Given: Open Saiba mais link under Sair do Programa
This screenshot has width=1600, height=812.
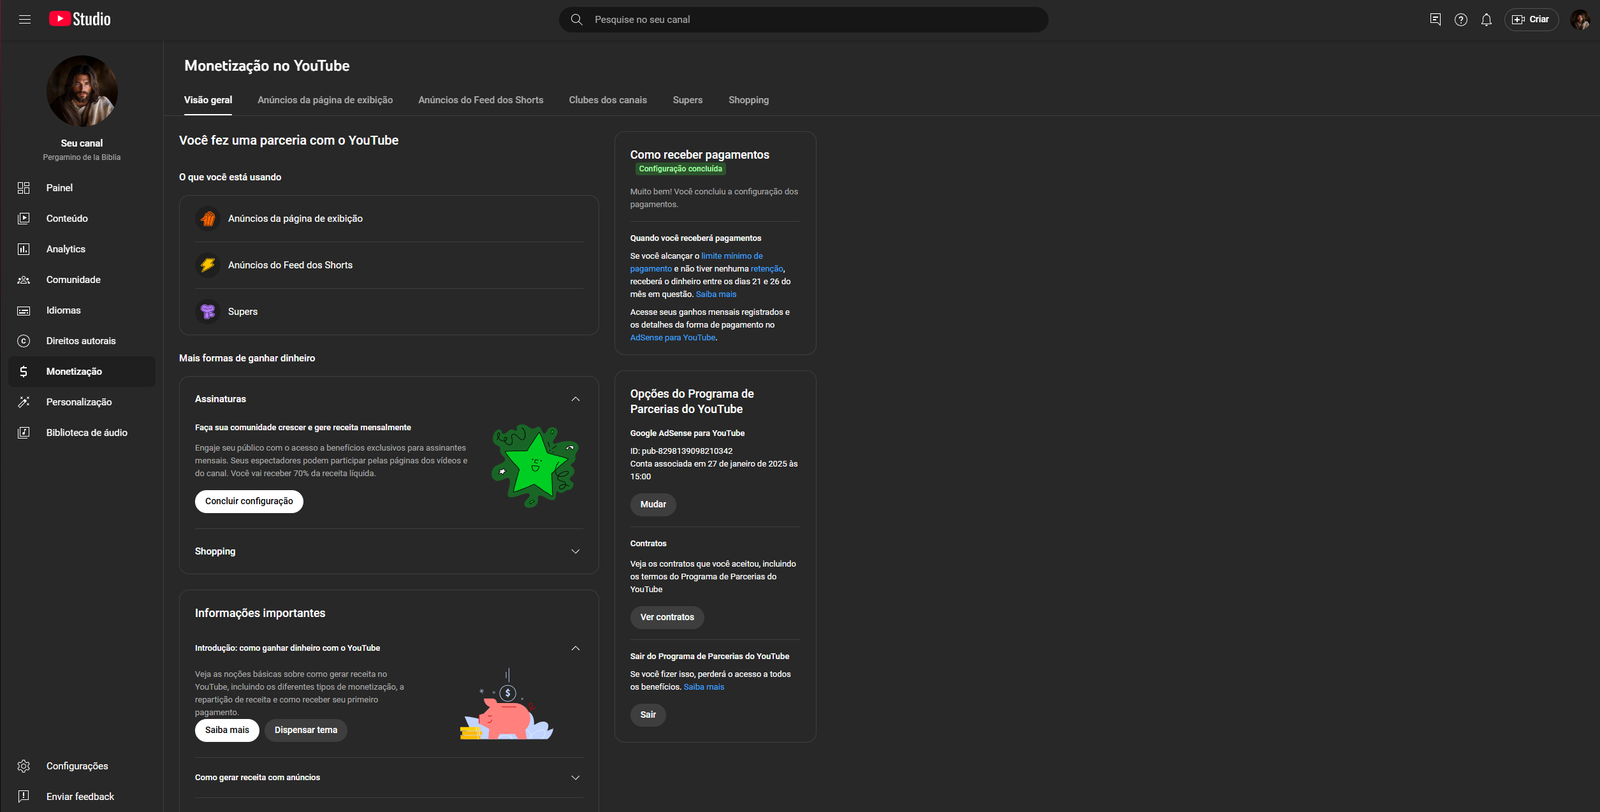Looking at the screenshot, I should (x=704, y=687).
